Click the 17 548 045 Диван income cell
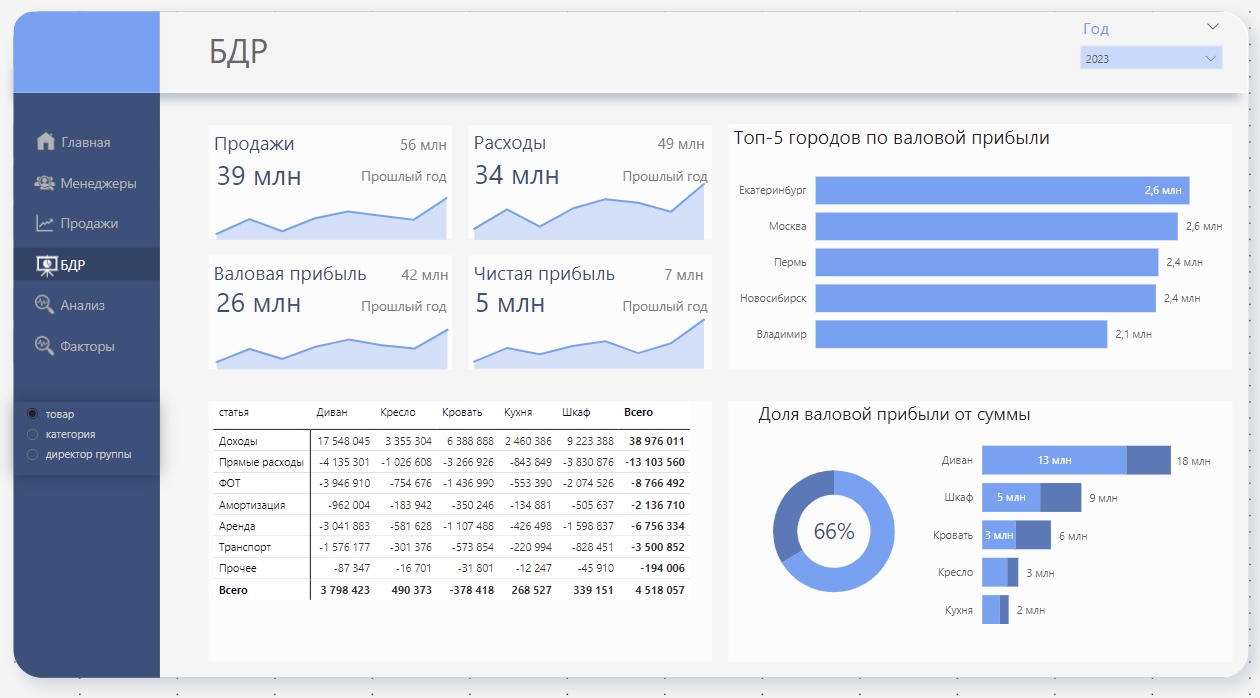The width and height of the screenshot is (1260, 698). 344,441
